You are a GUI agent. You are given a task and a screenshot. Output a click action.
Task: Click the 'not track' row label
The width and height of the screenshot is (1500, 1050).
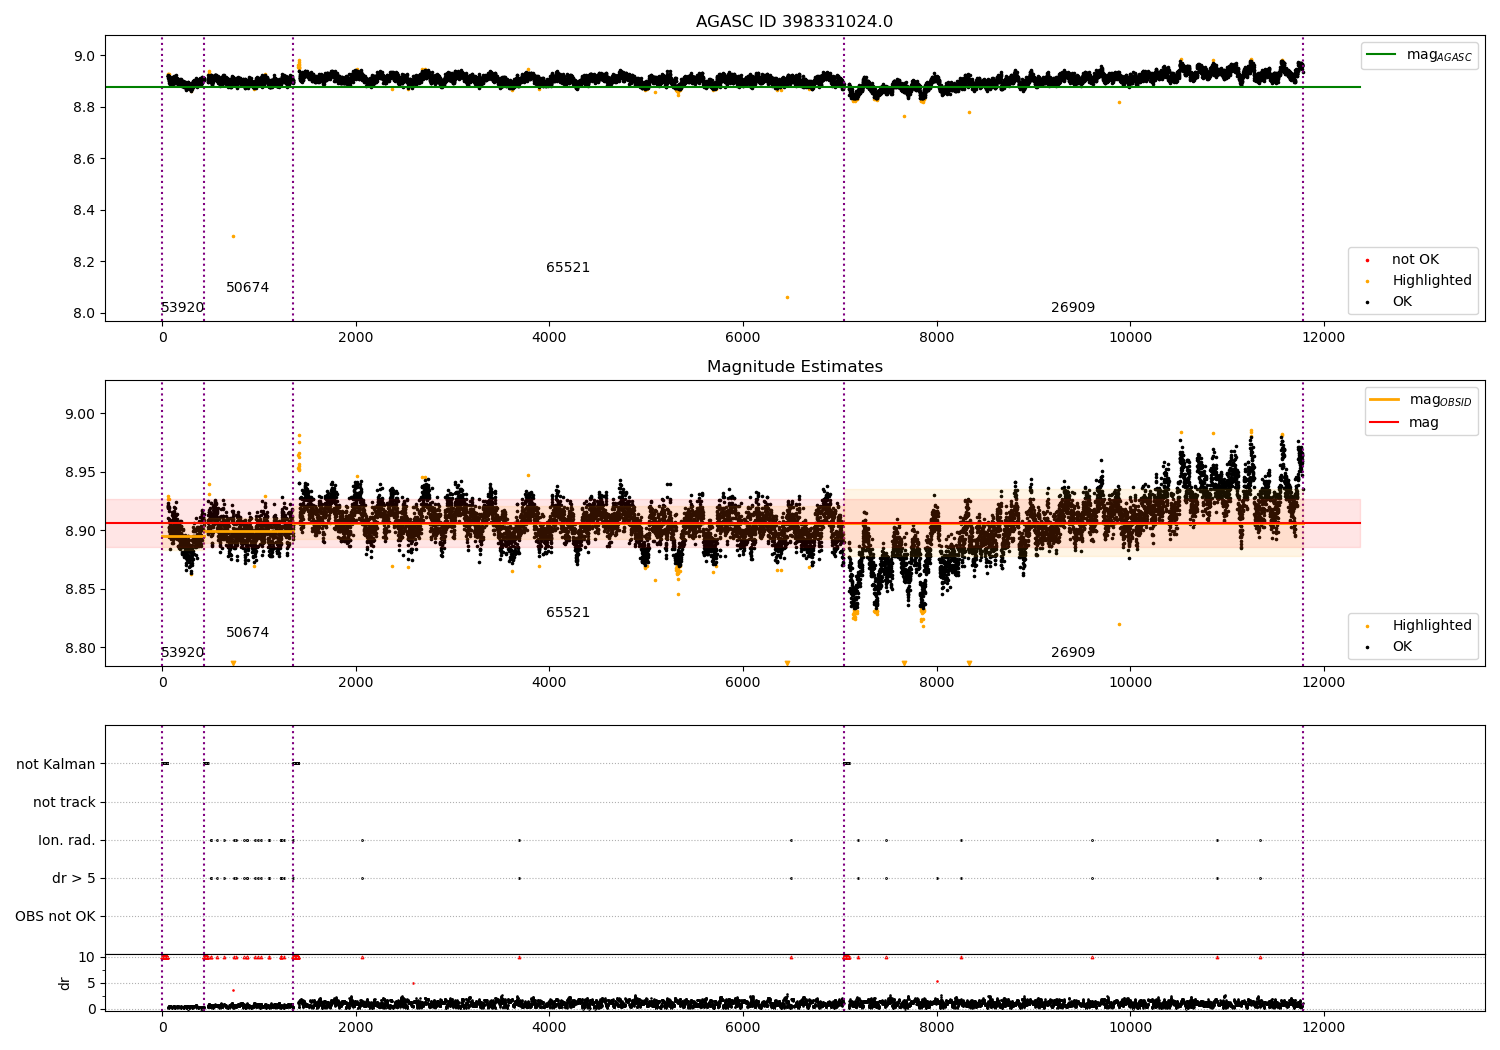point(64,803)
